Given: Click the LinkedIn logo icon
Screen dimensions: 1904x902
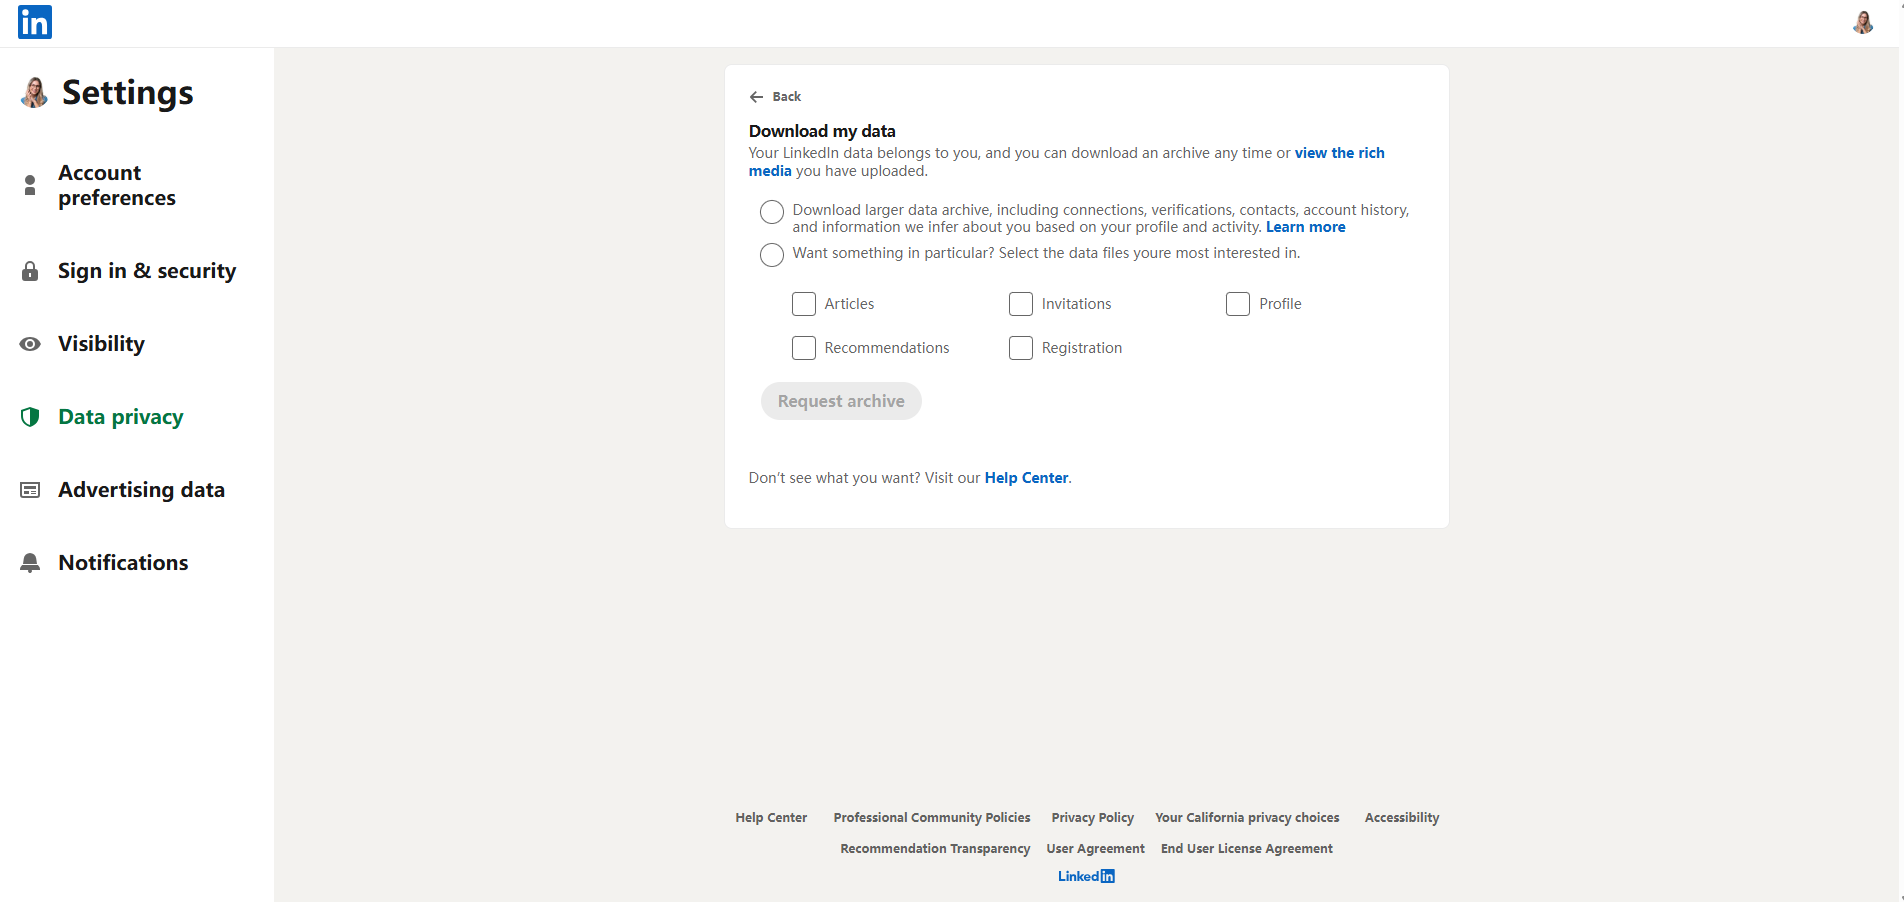Looking at the screenshot, I should [35, 22].
